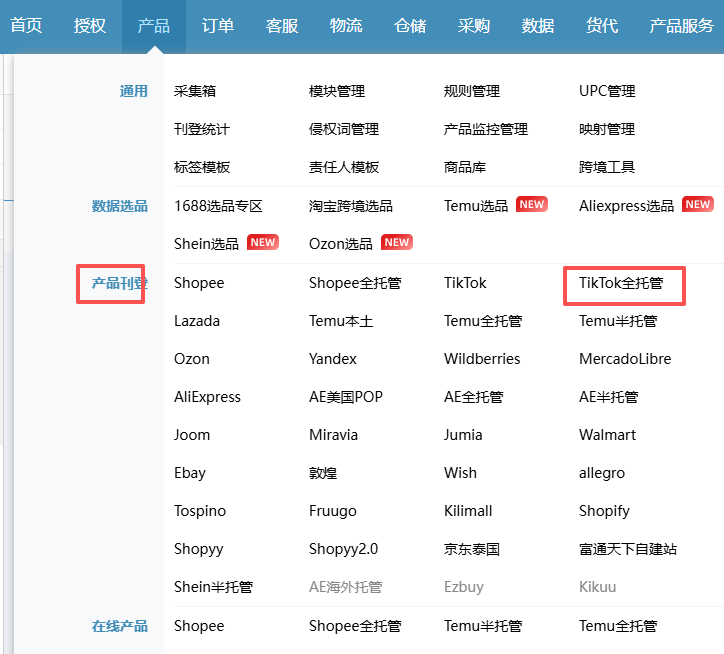Go to the 首页 navigation tab
The image size is (724, 654).
coord(27,26)
